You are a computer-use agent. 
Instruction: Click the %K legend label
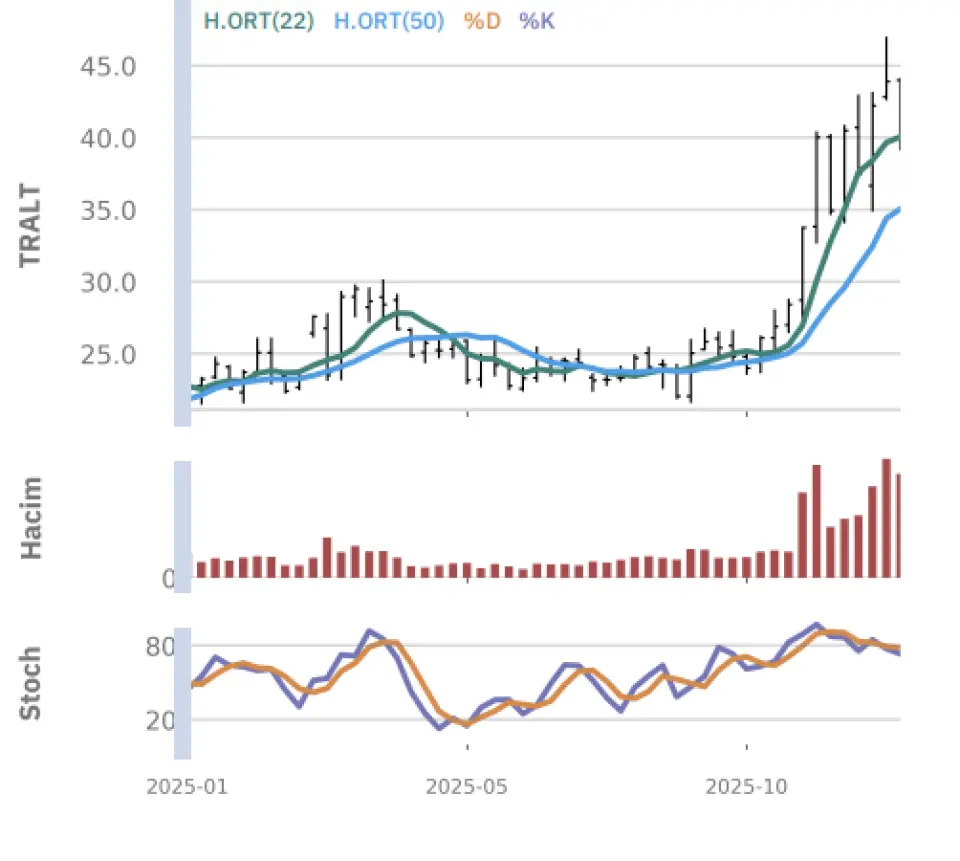[x=536, y=20]
